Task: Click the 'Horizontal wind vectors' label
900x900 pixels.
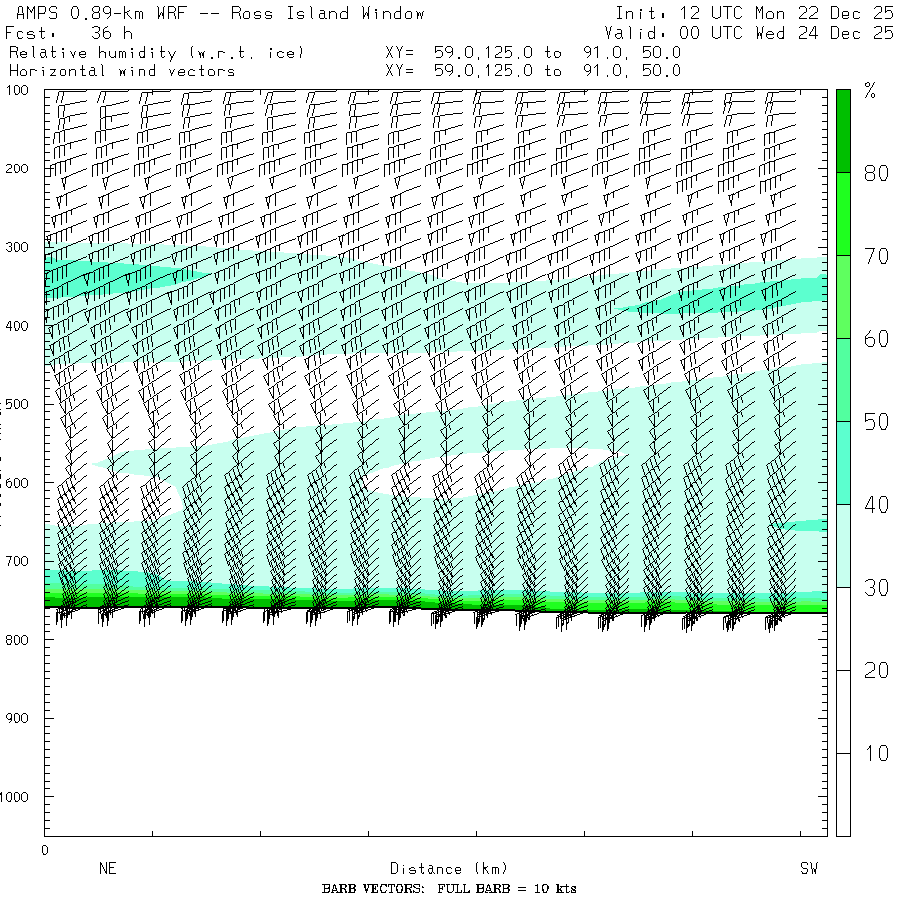Action: [x=122, y=71]
